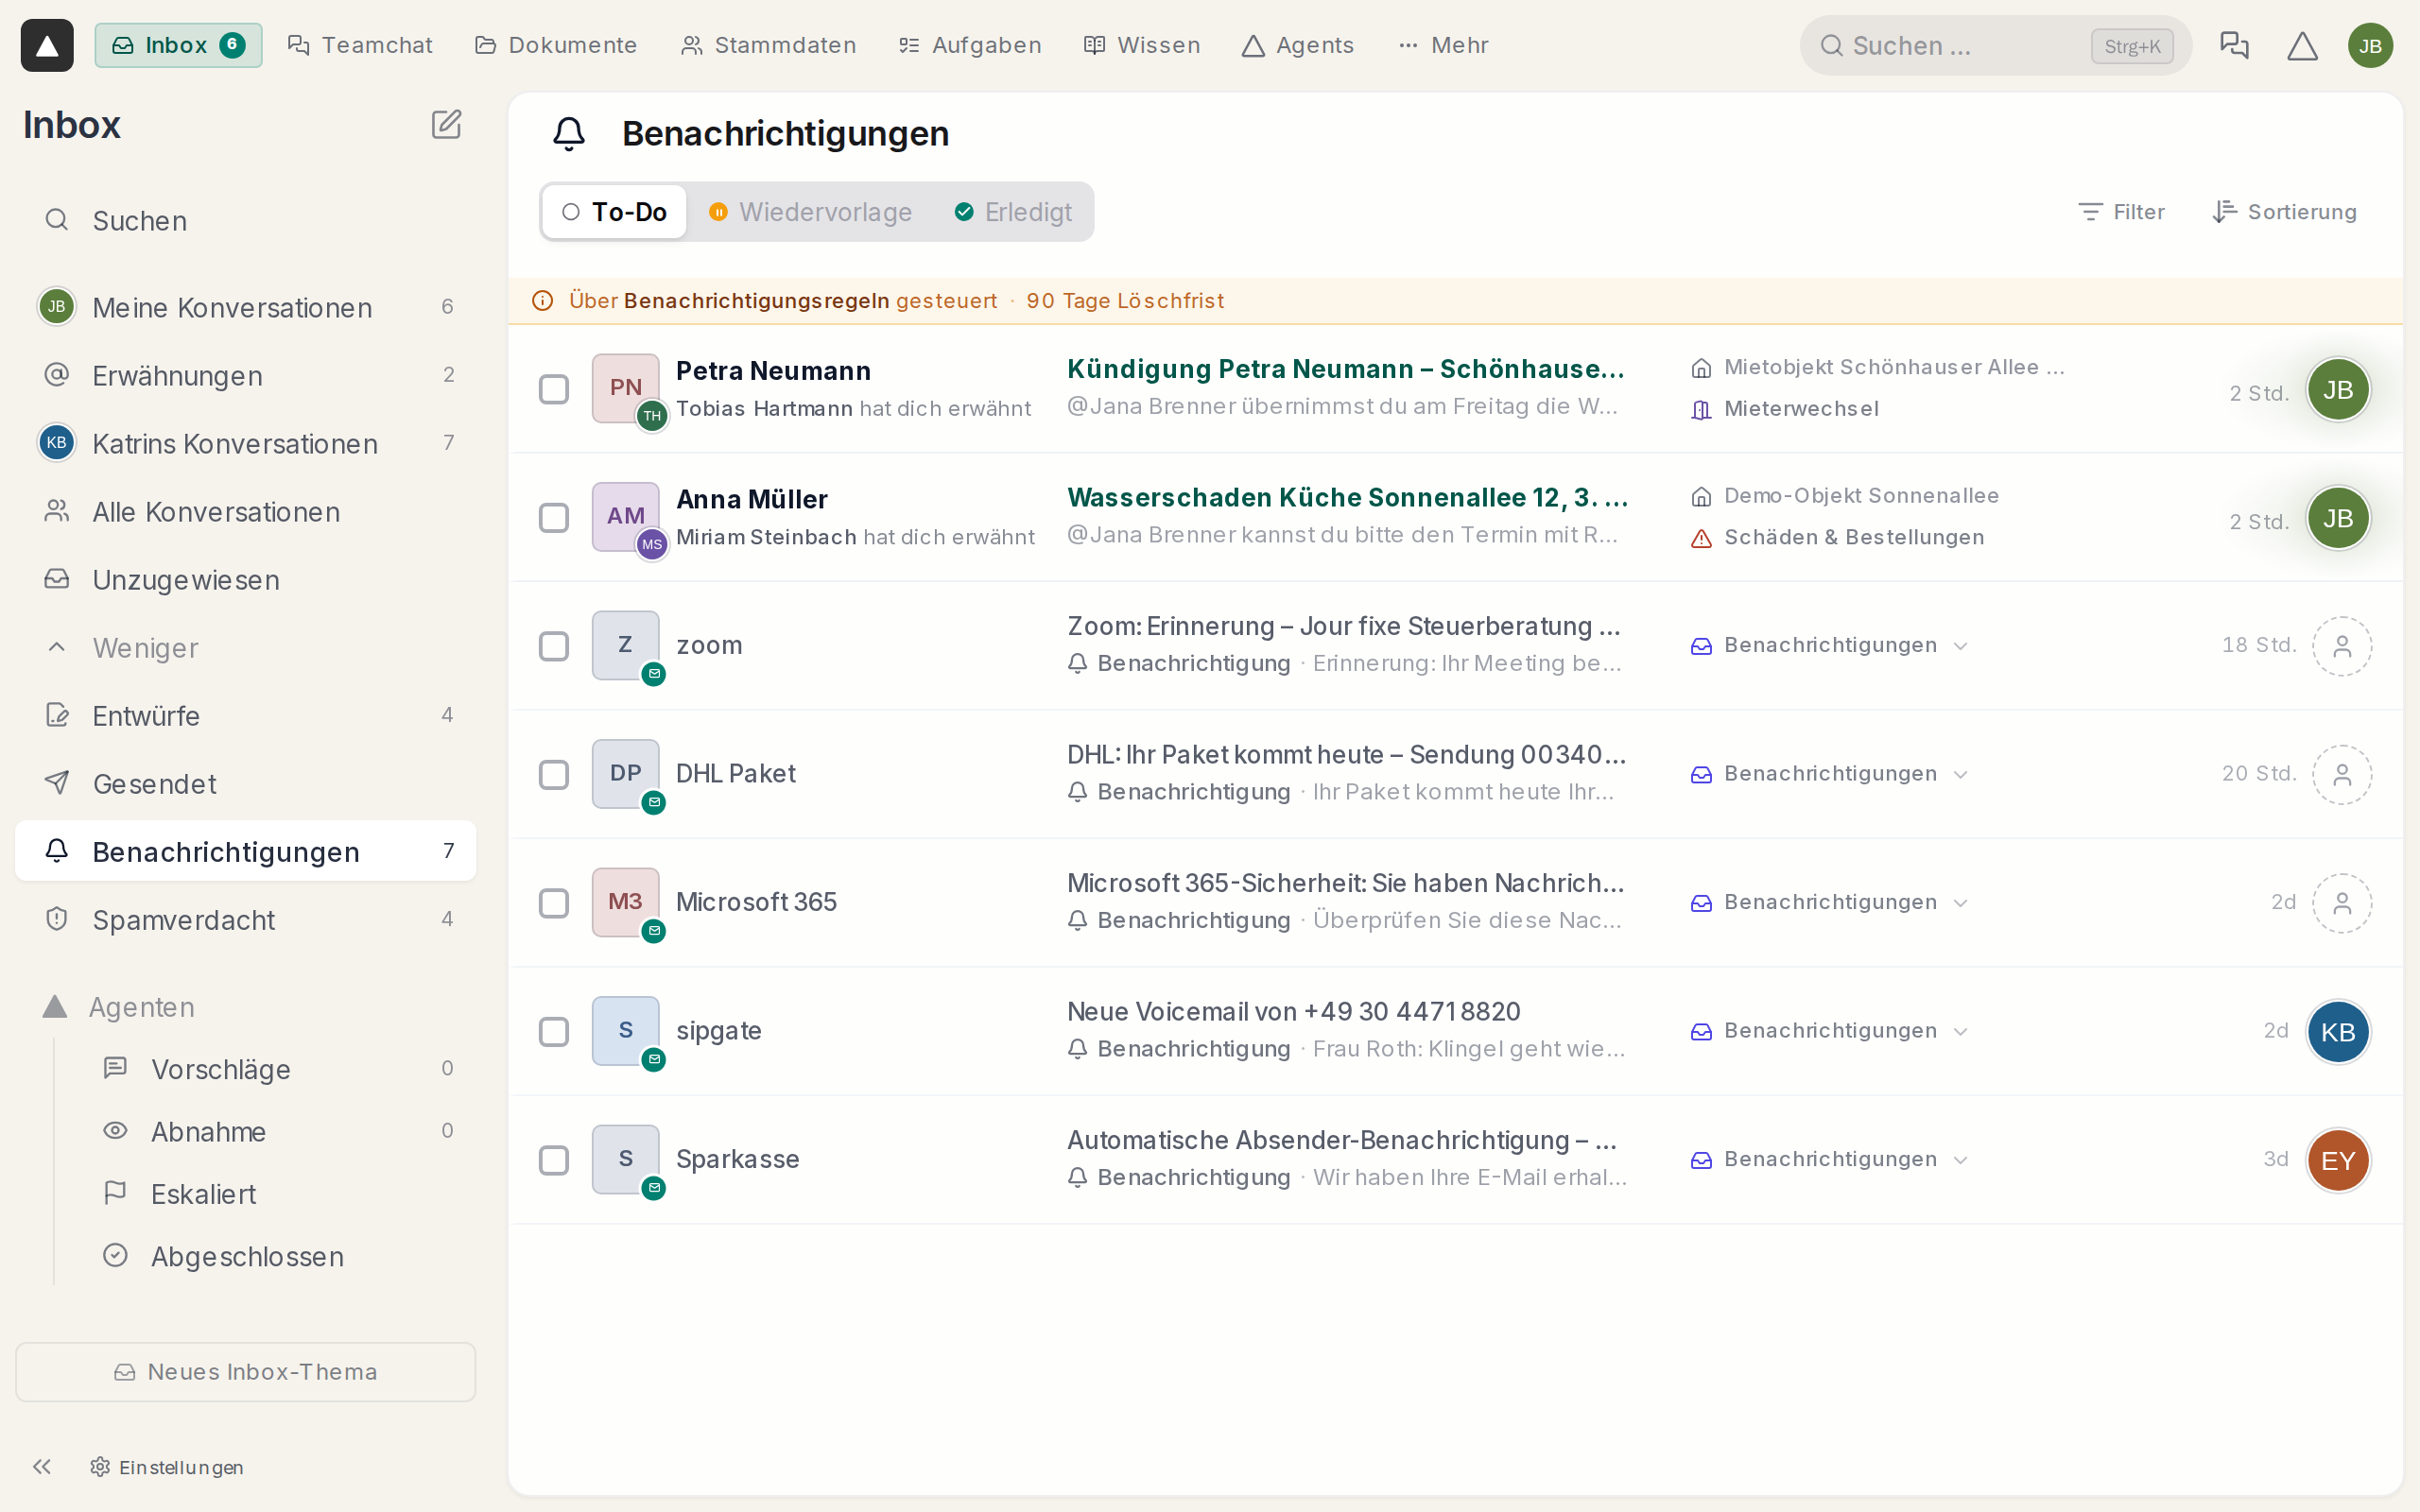2420x1512 pixels.
Task: Click the Suchen search field in top bar
Action: pyautogui.click(x=1995, y=45)
